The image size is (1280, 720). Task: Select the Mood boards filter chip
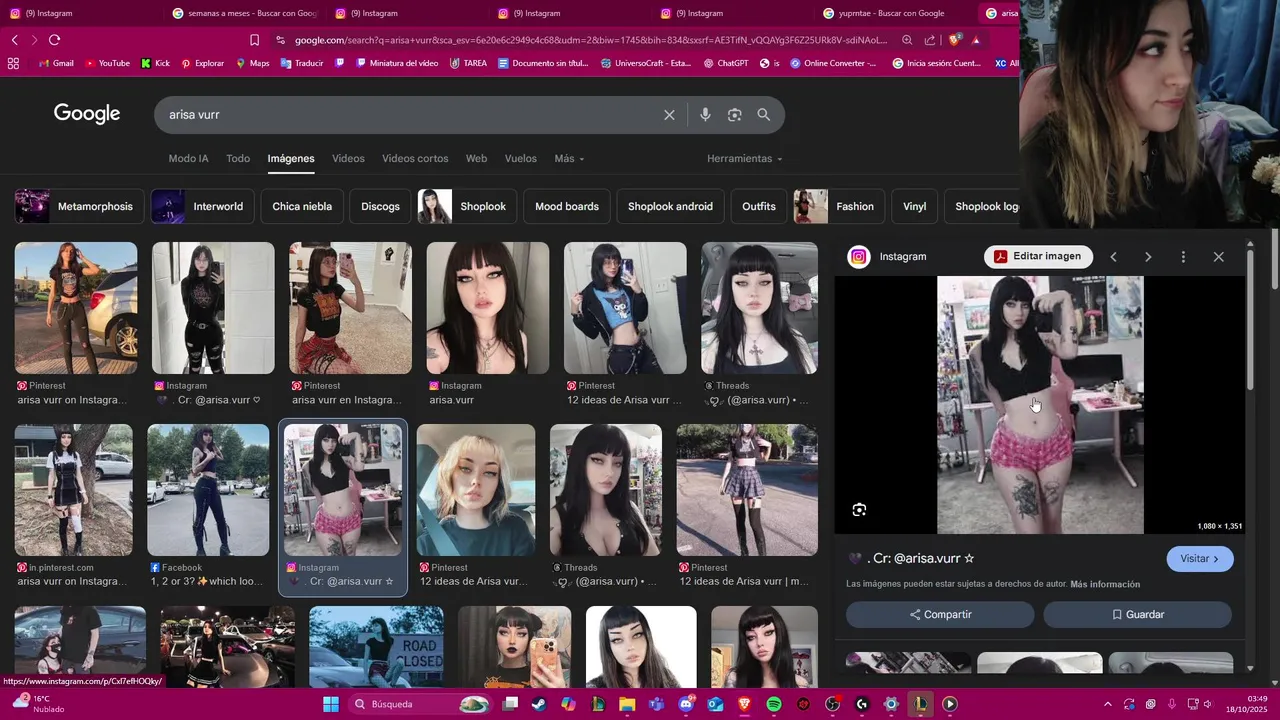(567, 207)
